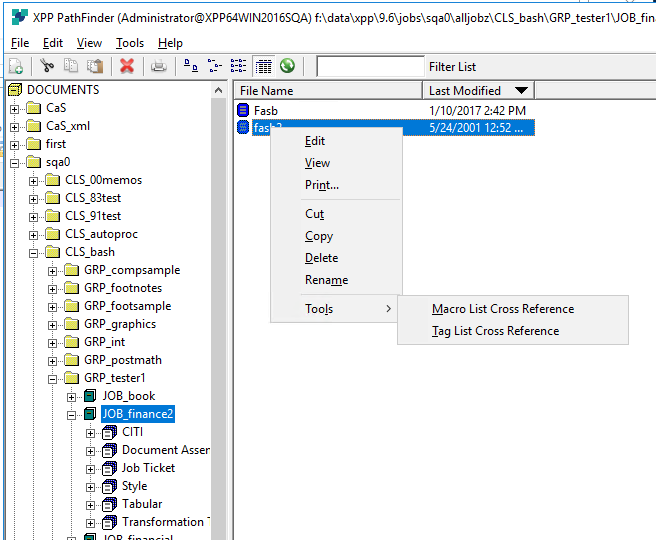Click the XPP PathFinder app icon in title bar

tap(19, 17)
